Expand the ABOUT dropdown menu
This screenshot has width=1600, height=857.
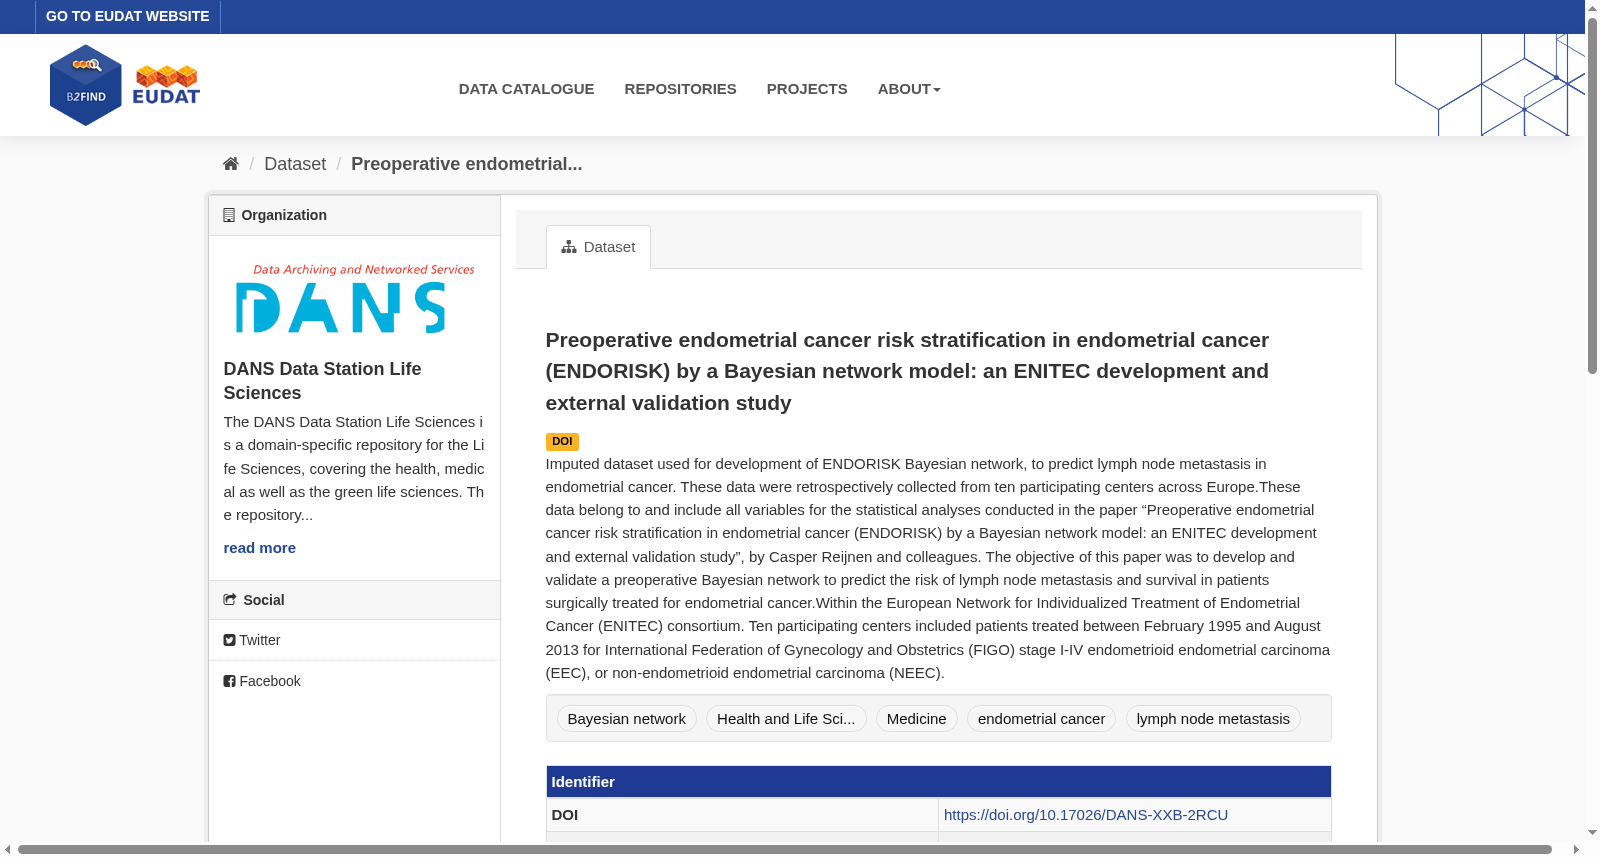click(909, 89)
